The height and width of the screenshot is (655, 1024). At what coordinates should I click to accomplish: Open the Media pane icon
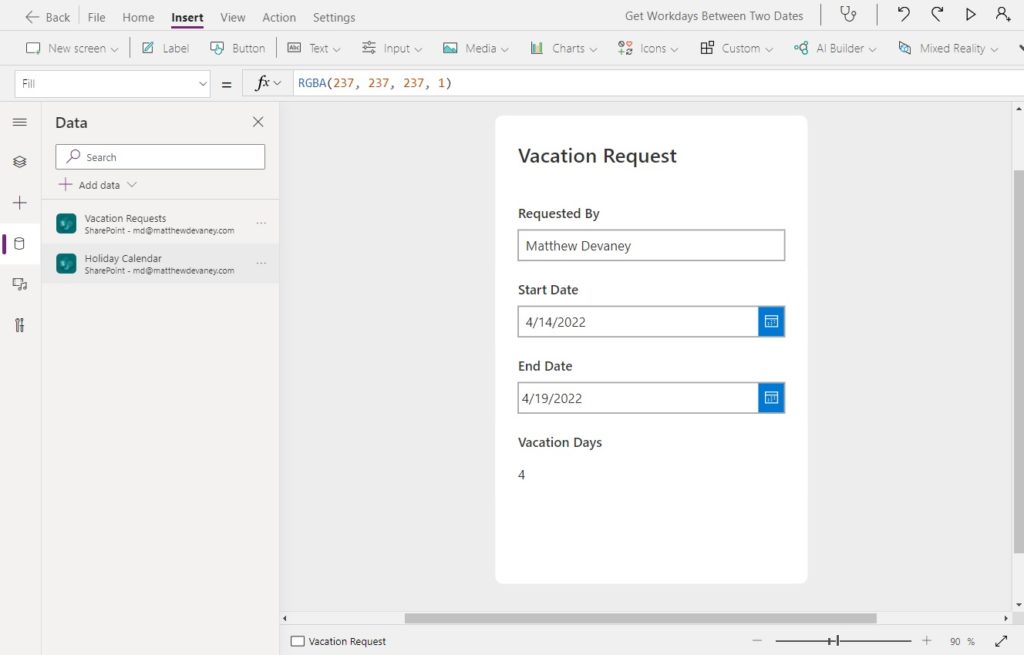point(20,284)
